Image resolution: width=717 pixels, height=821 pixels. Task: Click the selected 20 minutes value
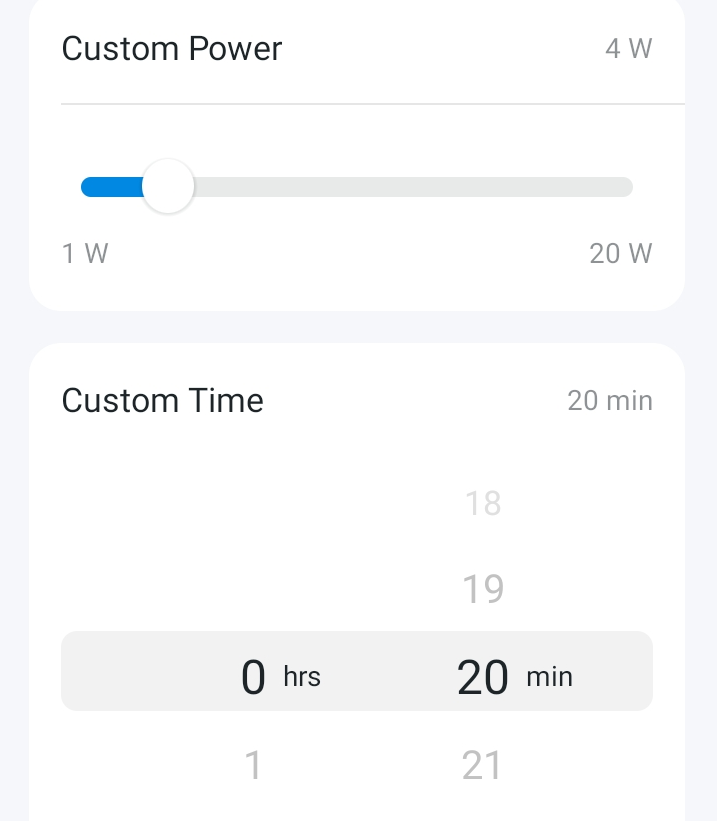(482, 677)
